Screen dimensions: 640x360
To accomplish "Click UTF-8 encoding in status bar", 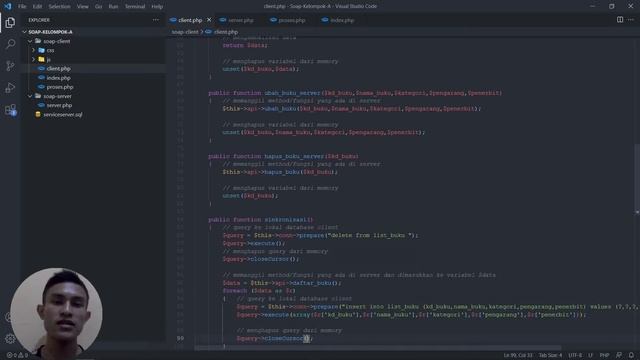I will [x=575, y=356].
